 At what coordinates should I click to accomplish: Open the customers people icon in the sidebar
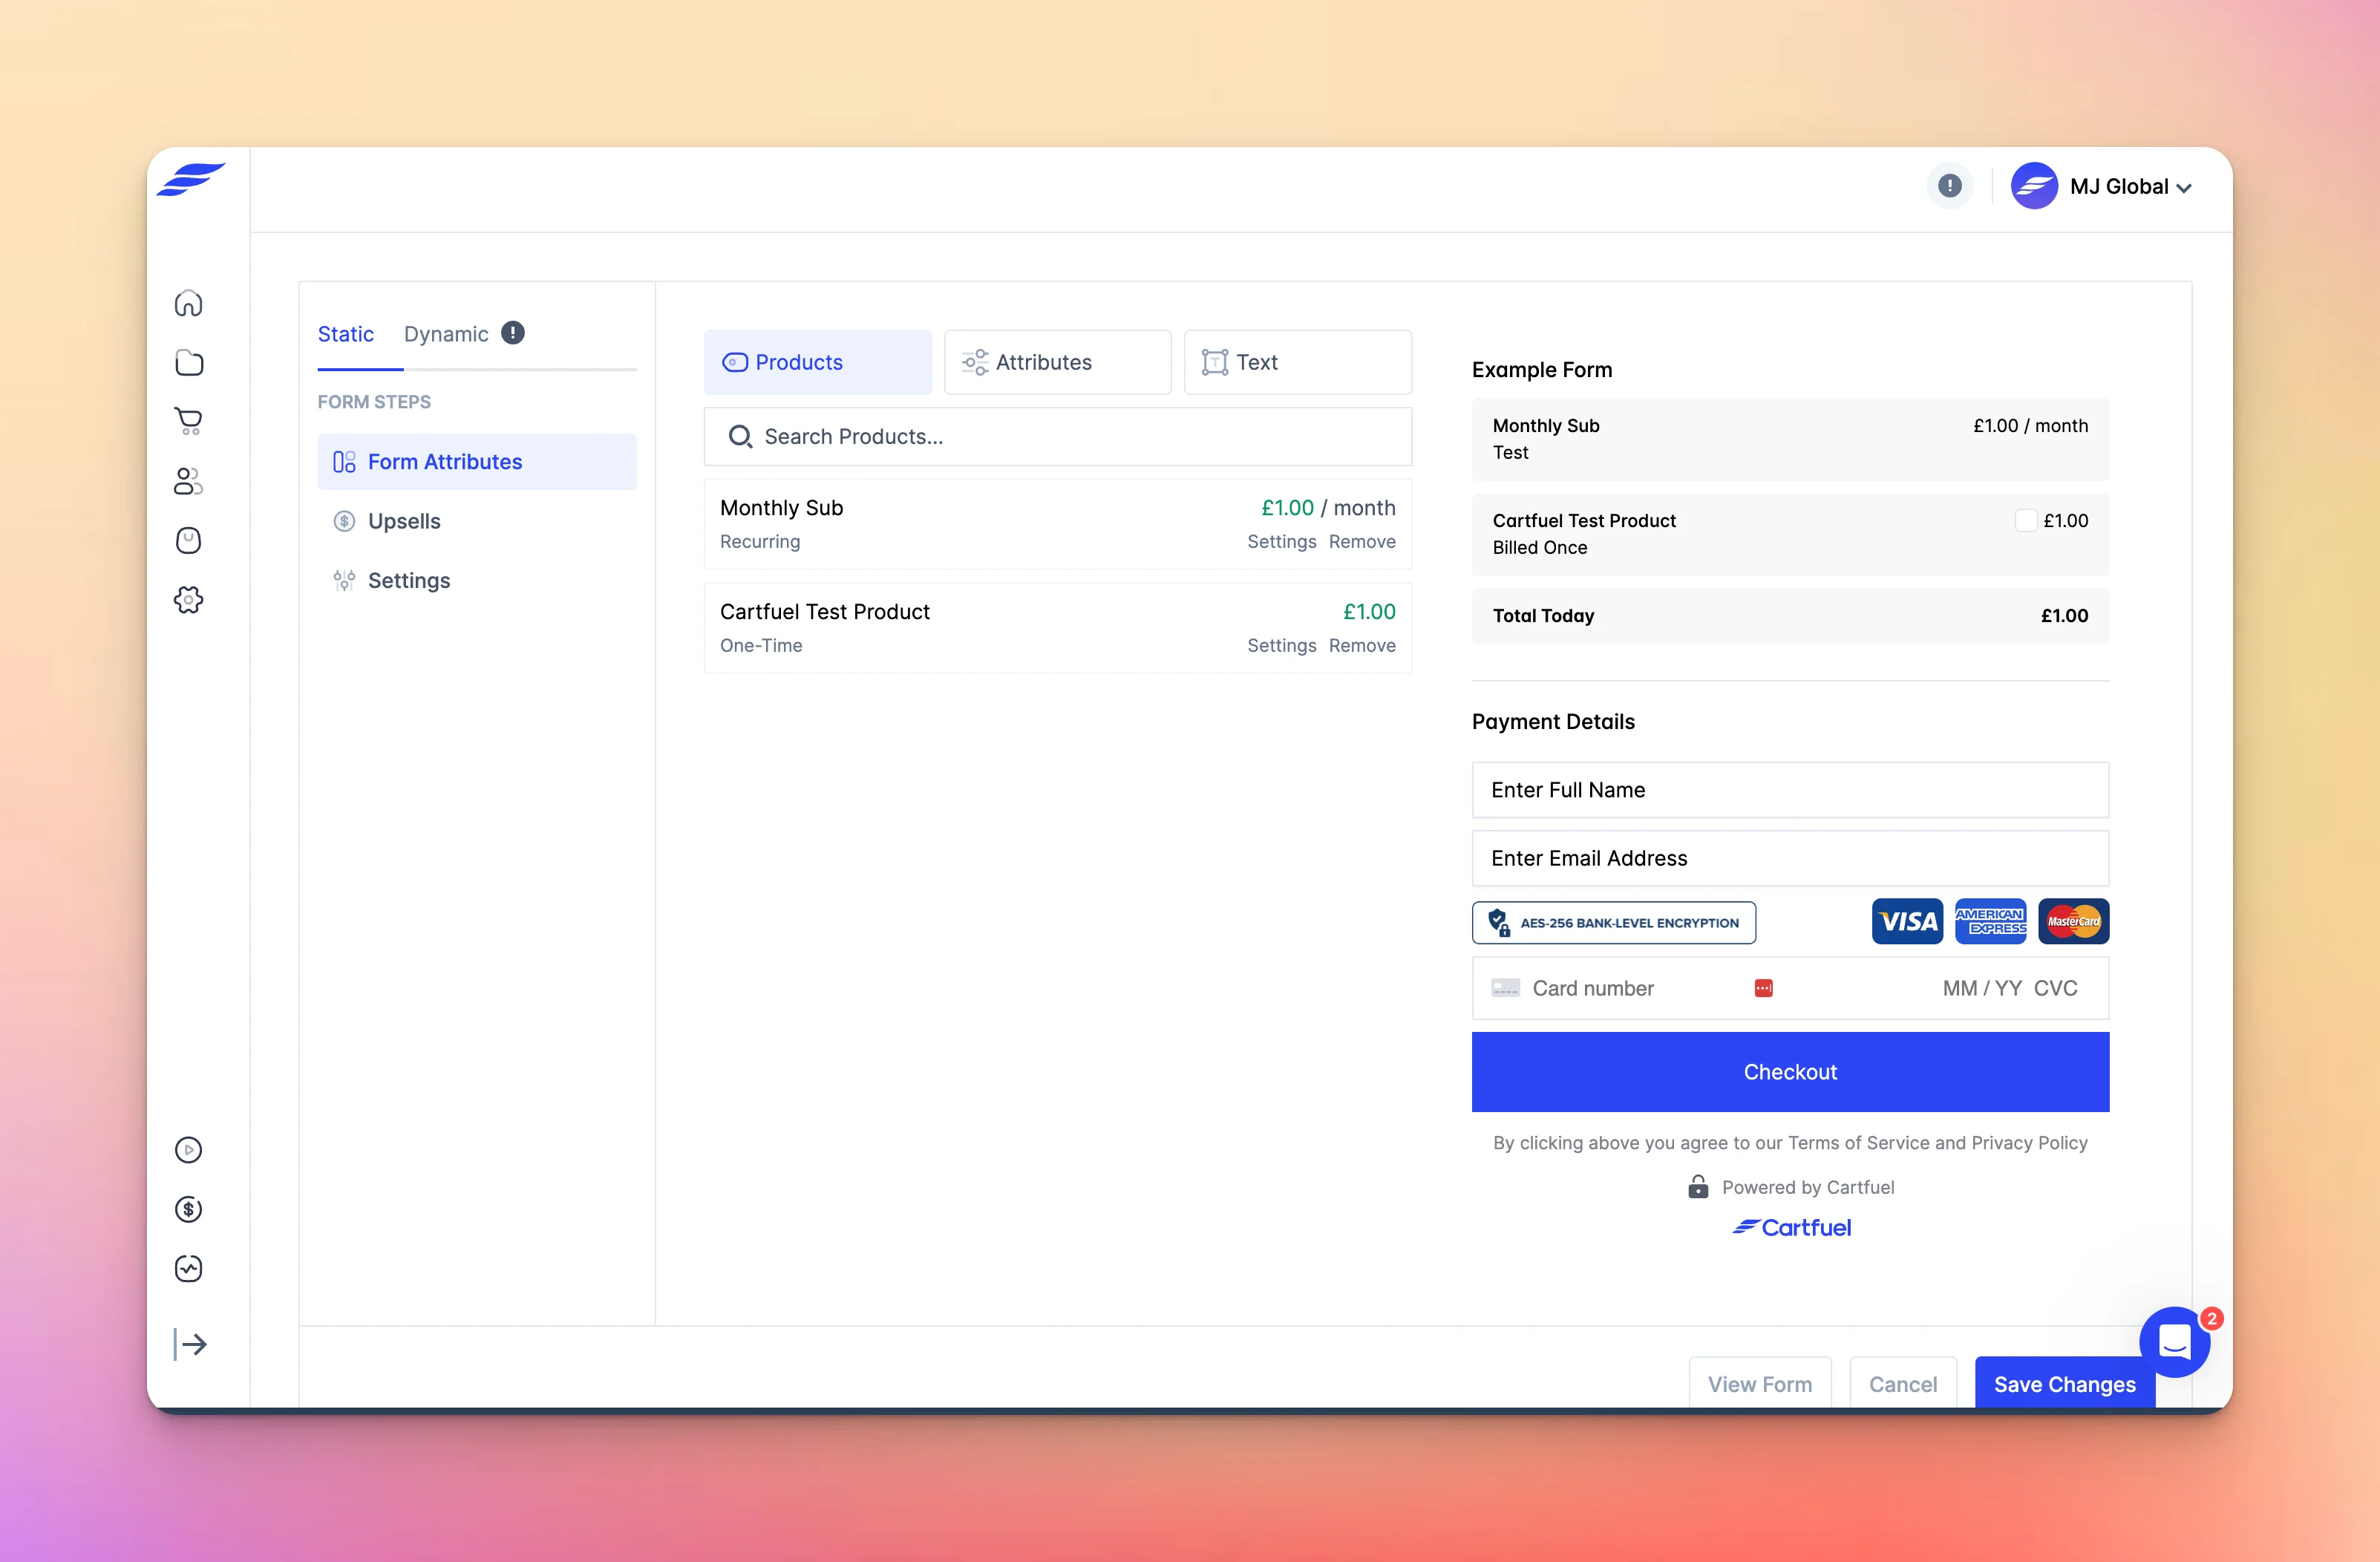tap(189, 481)
